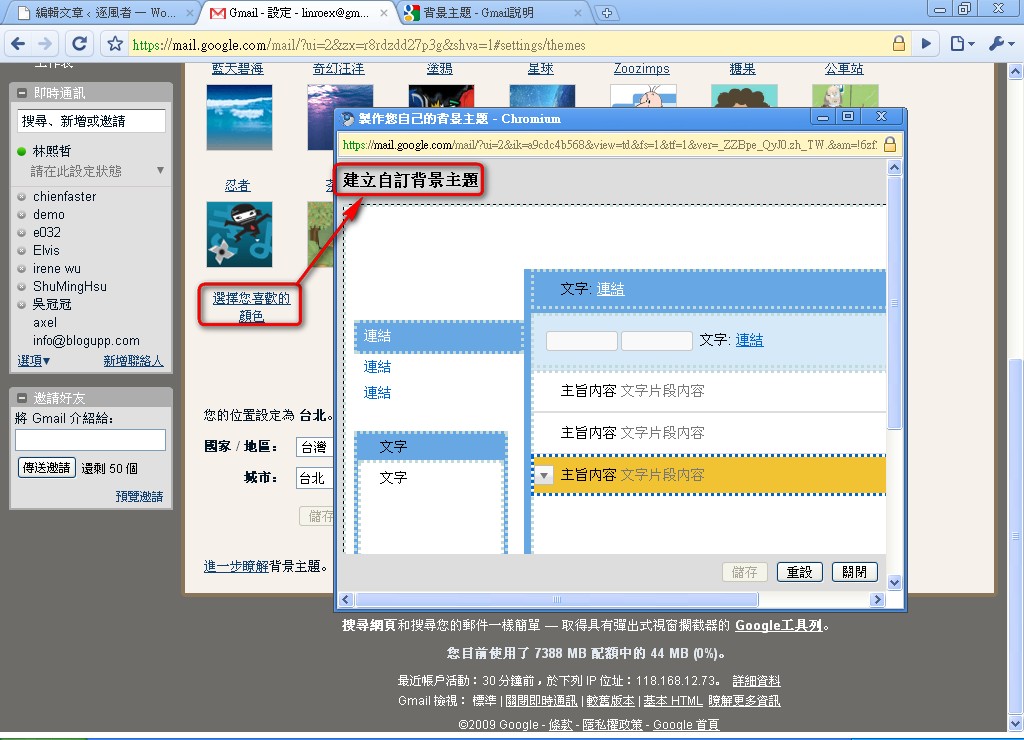
Task: Click the 關閉即時通訊 link
Action: (541, 701)
